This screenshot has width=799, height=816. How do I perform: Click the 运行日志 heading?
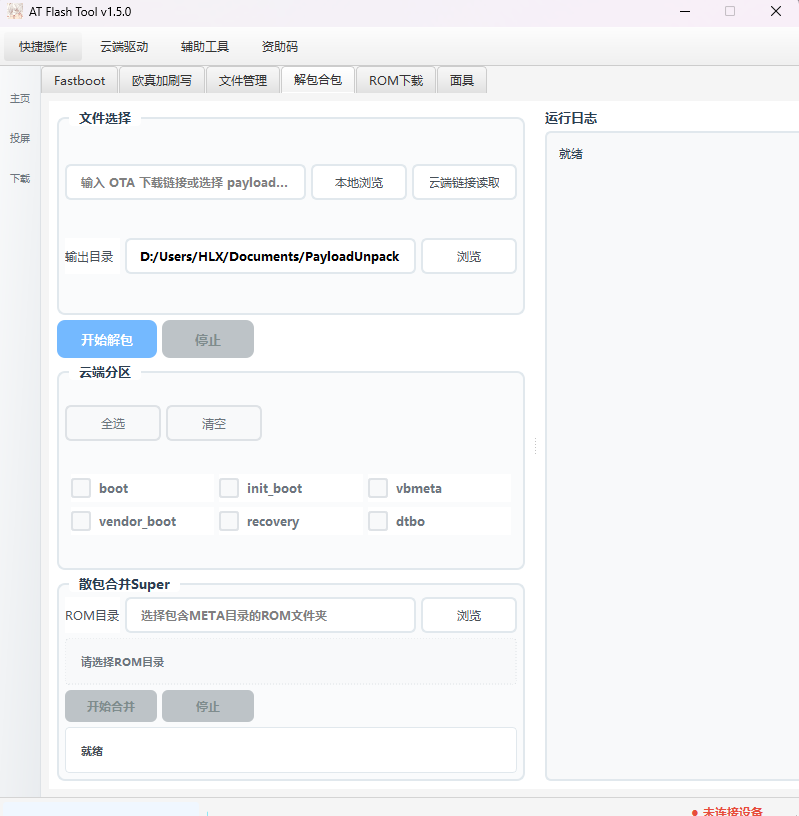point(570,118)
